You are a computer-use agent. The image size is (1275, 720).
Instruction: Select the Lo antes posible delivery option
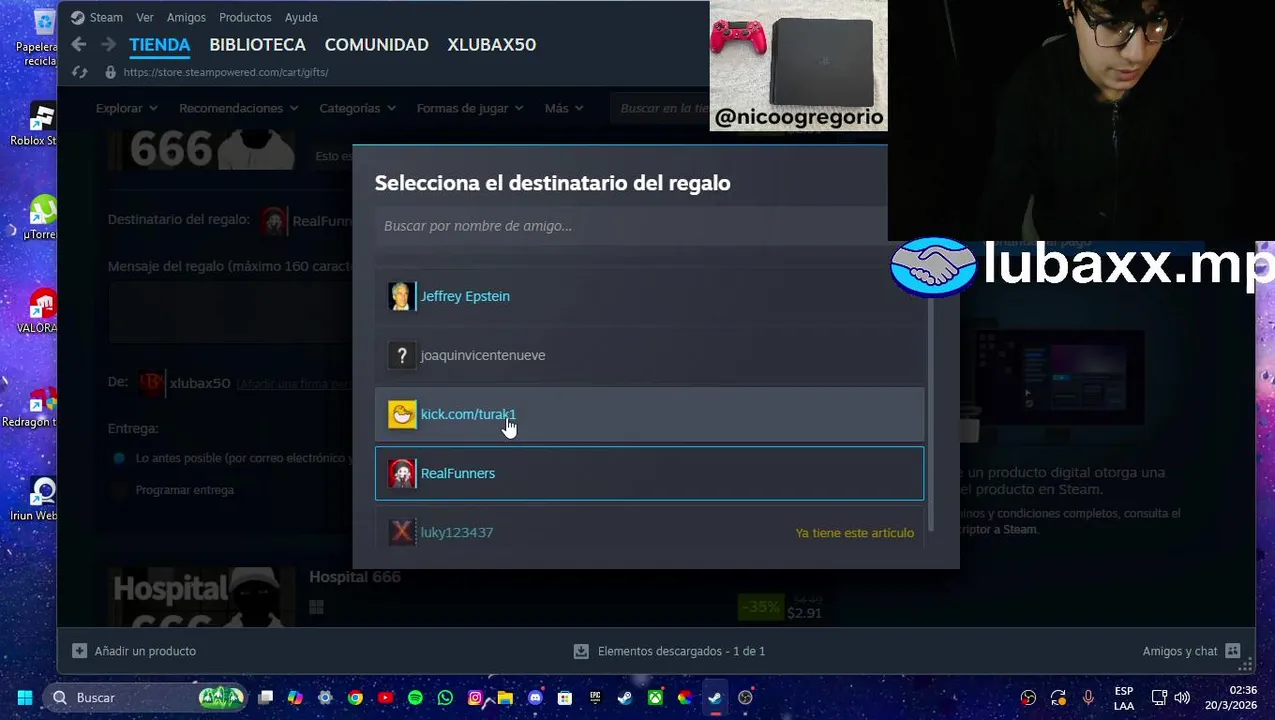[119, 458]
